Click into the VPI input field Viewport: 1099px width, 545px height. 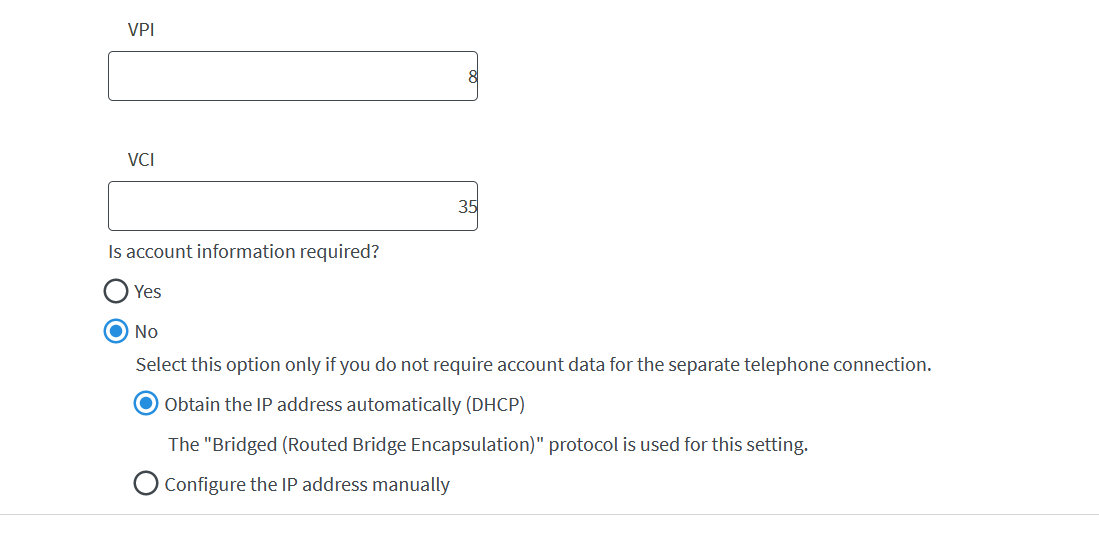point(293,76)
